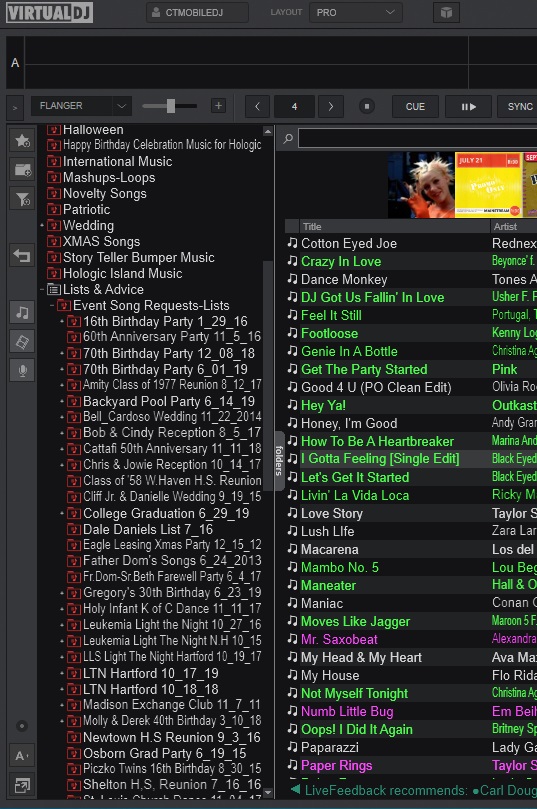Click the music note icon beside Cotton Eyed Joe
The height and width of the screenshot is (809, 537).
point(292,243)
